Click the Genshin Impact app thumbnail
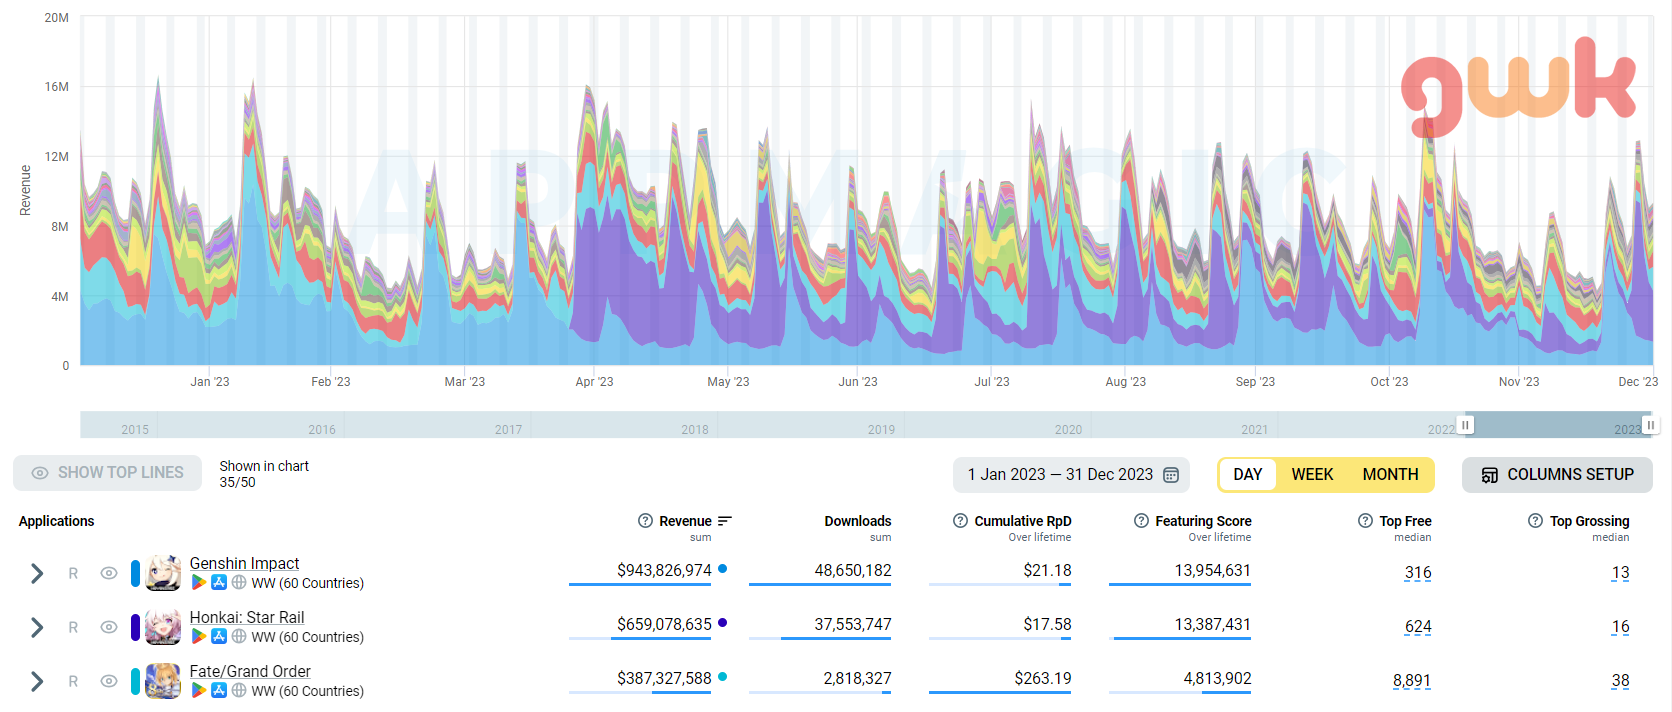The width and height of the screenshot is (1672, 712). pyautogui.click(x=163, y=573)
